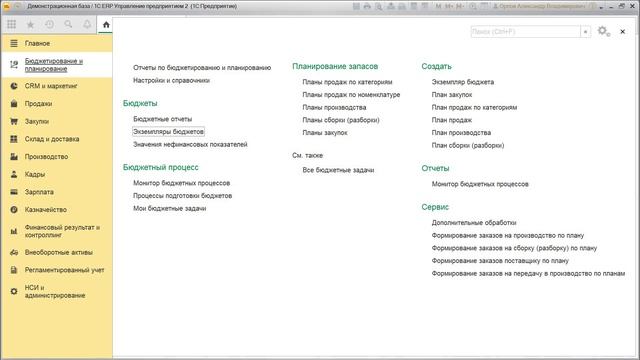Open Финансовый результат и контроллинг section

click(x=57, y=231)
